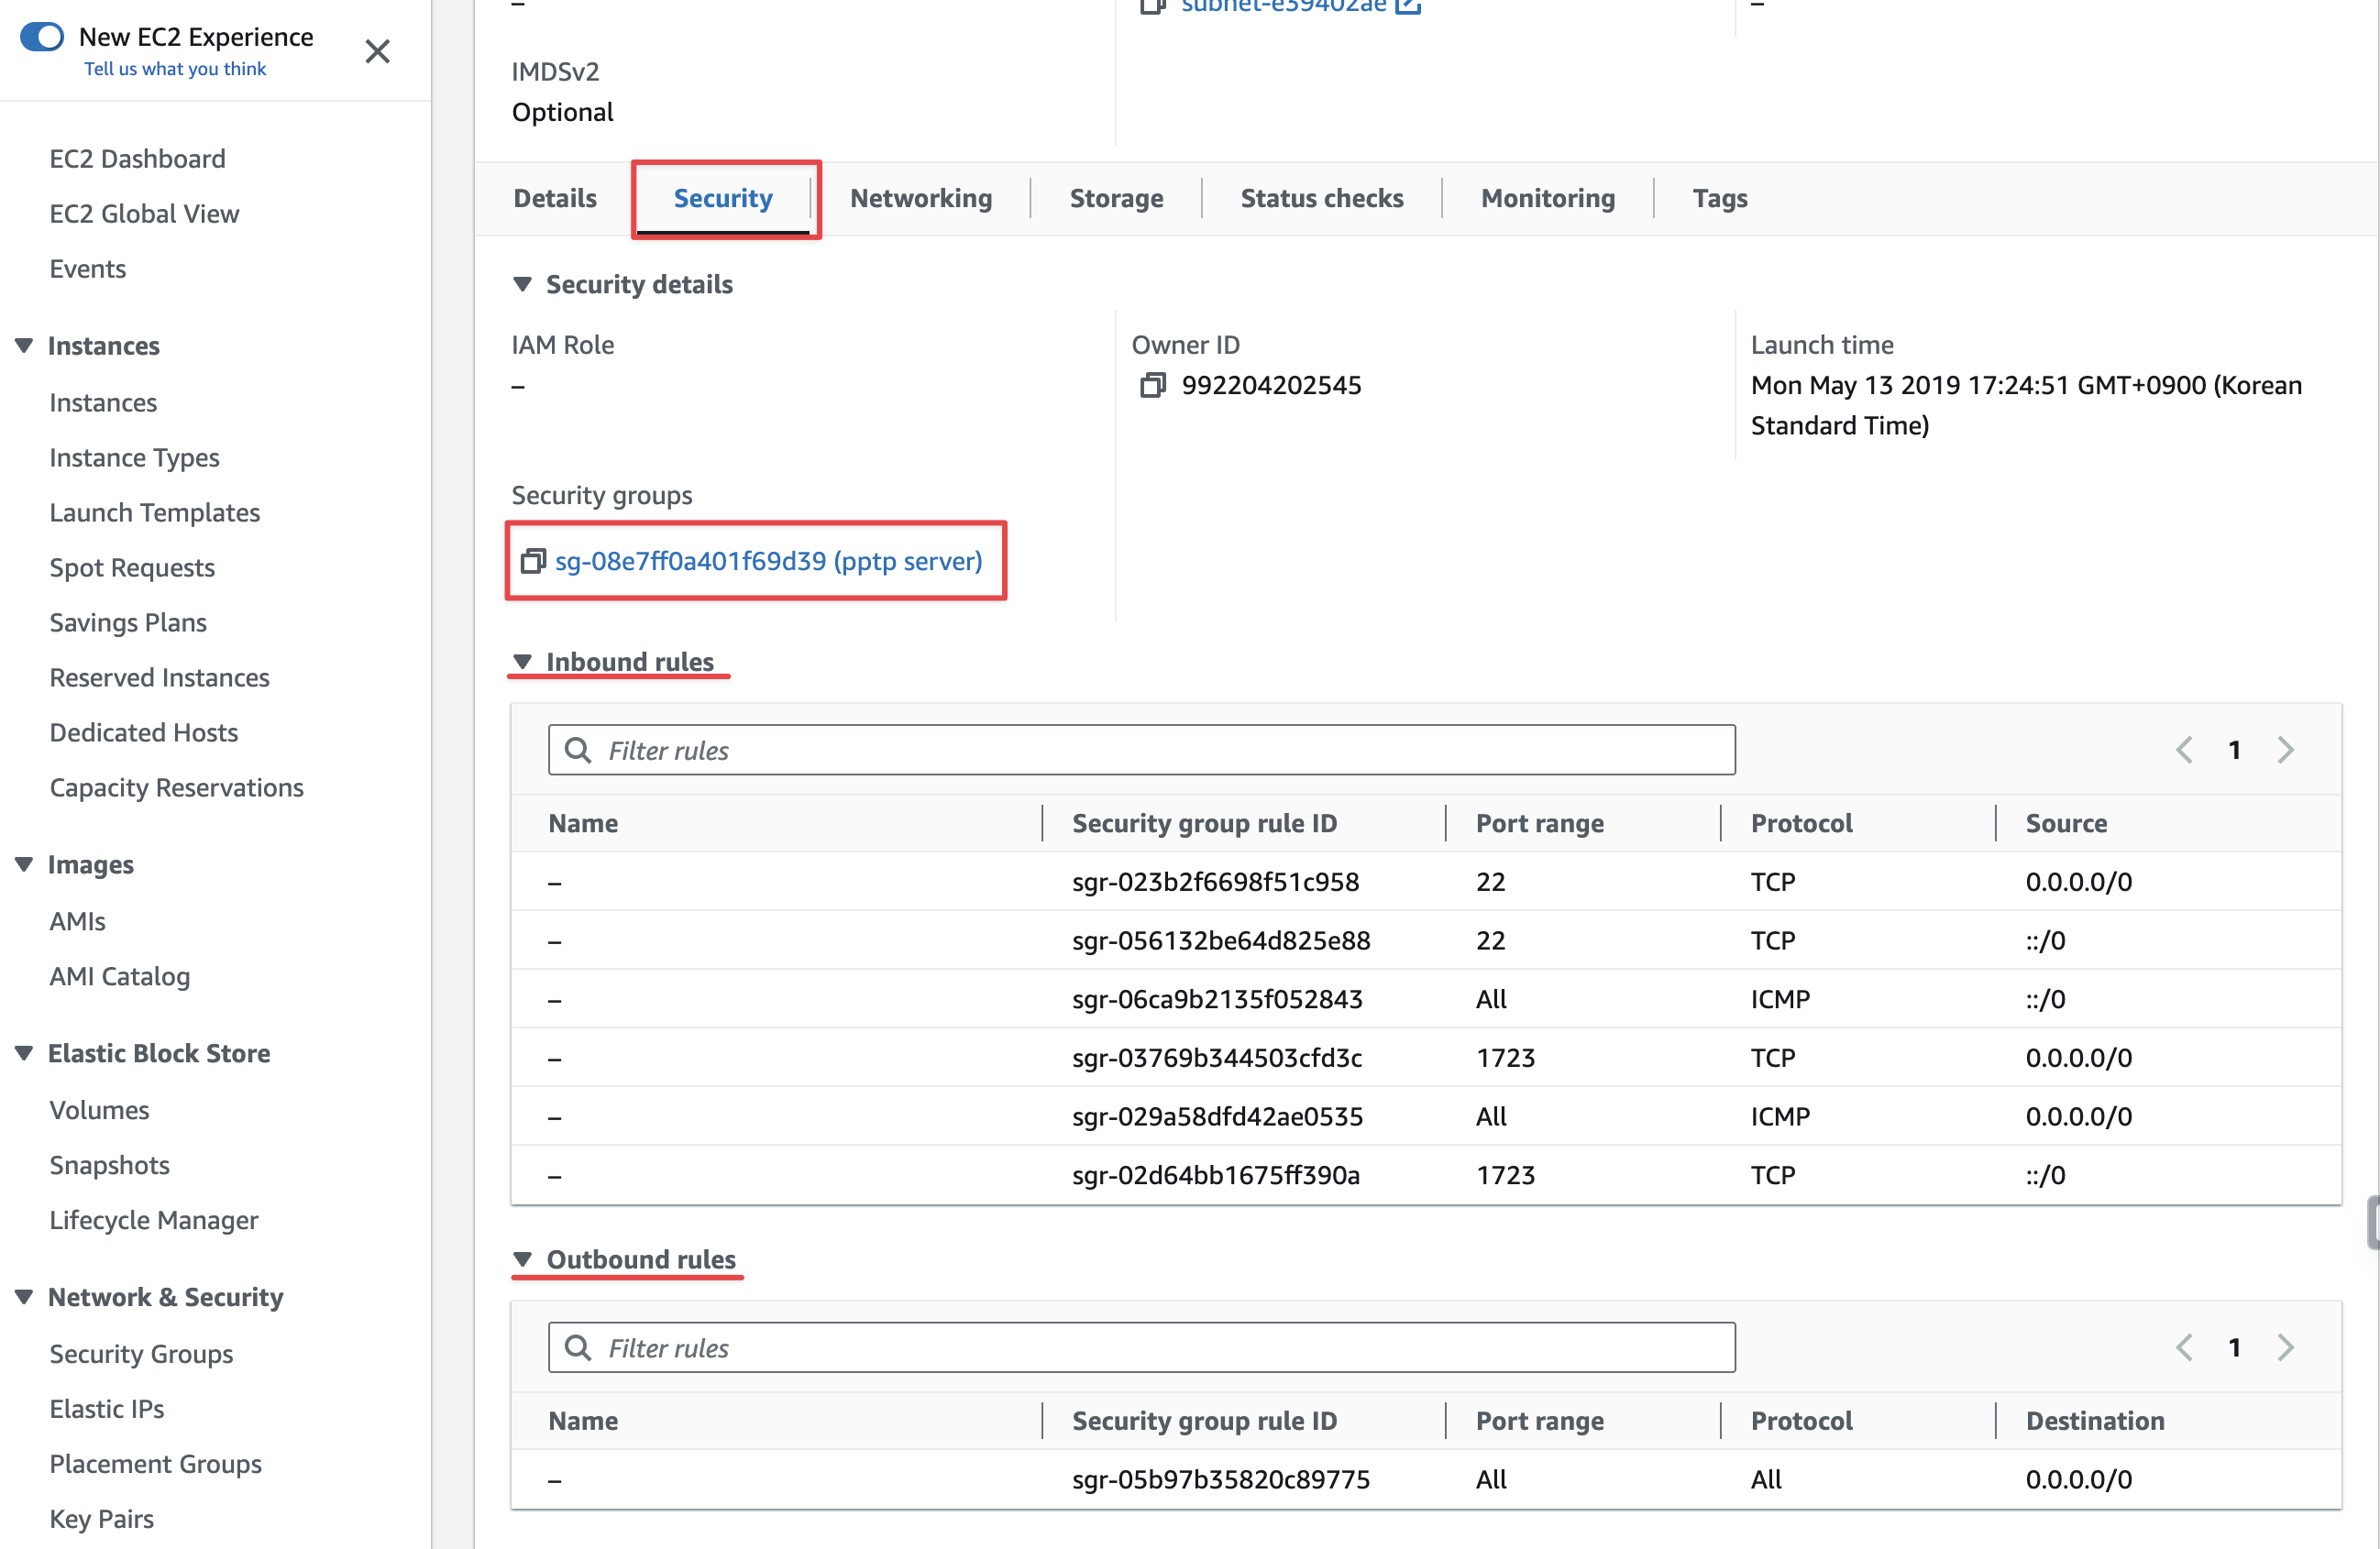The image size is (2380, 1549).
Task: Switch to the Status checks tab
Action: click(1322, 198)
